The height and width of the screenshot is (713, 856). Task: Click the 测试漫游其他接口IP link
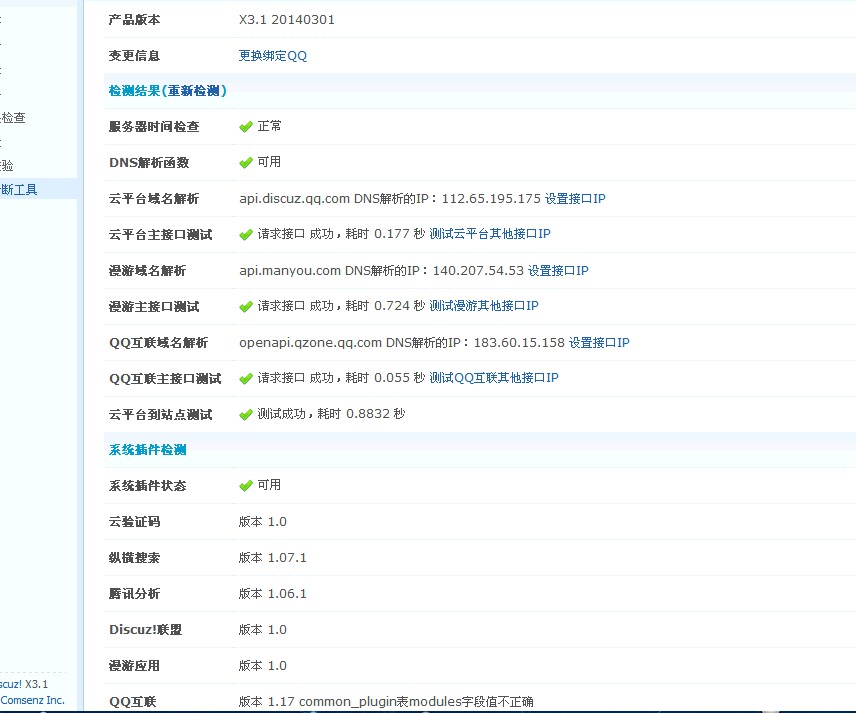click(x=484, y=306)
